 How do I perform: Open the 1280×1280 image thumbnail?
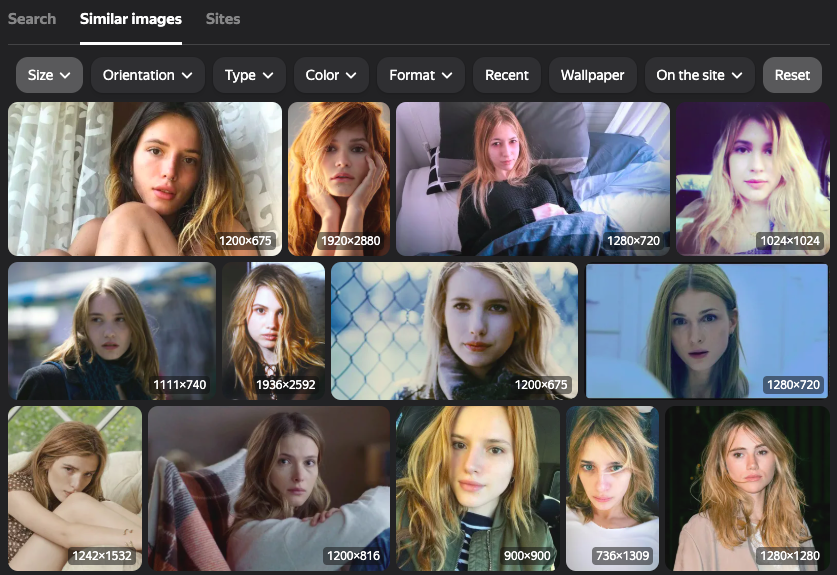point(747,489)
